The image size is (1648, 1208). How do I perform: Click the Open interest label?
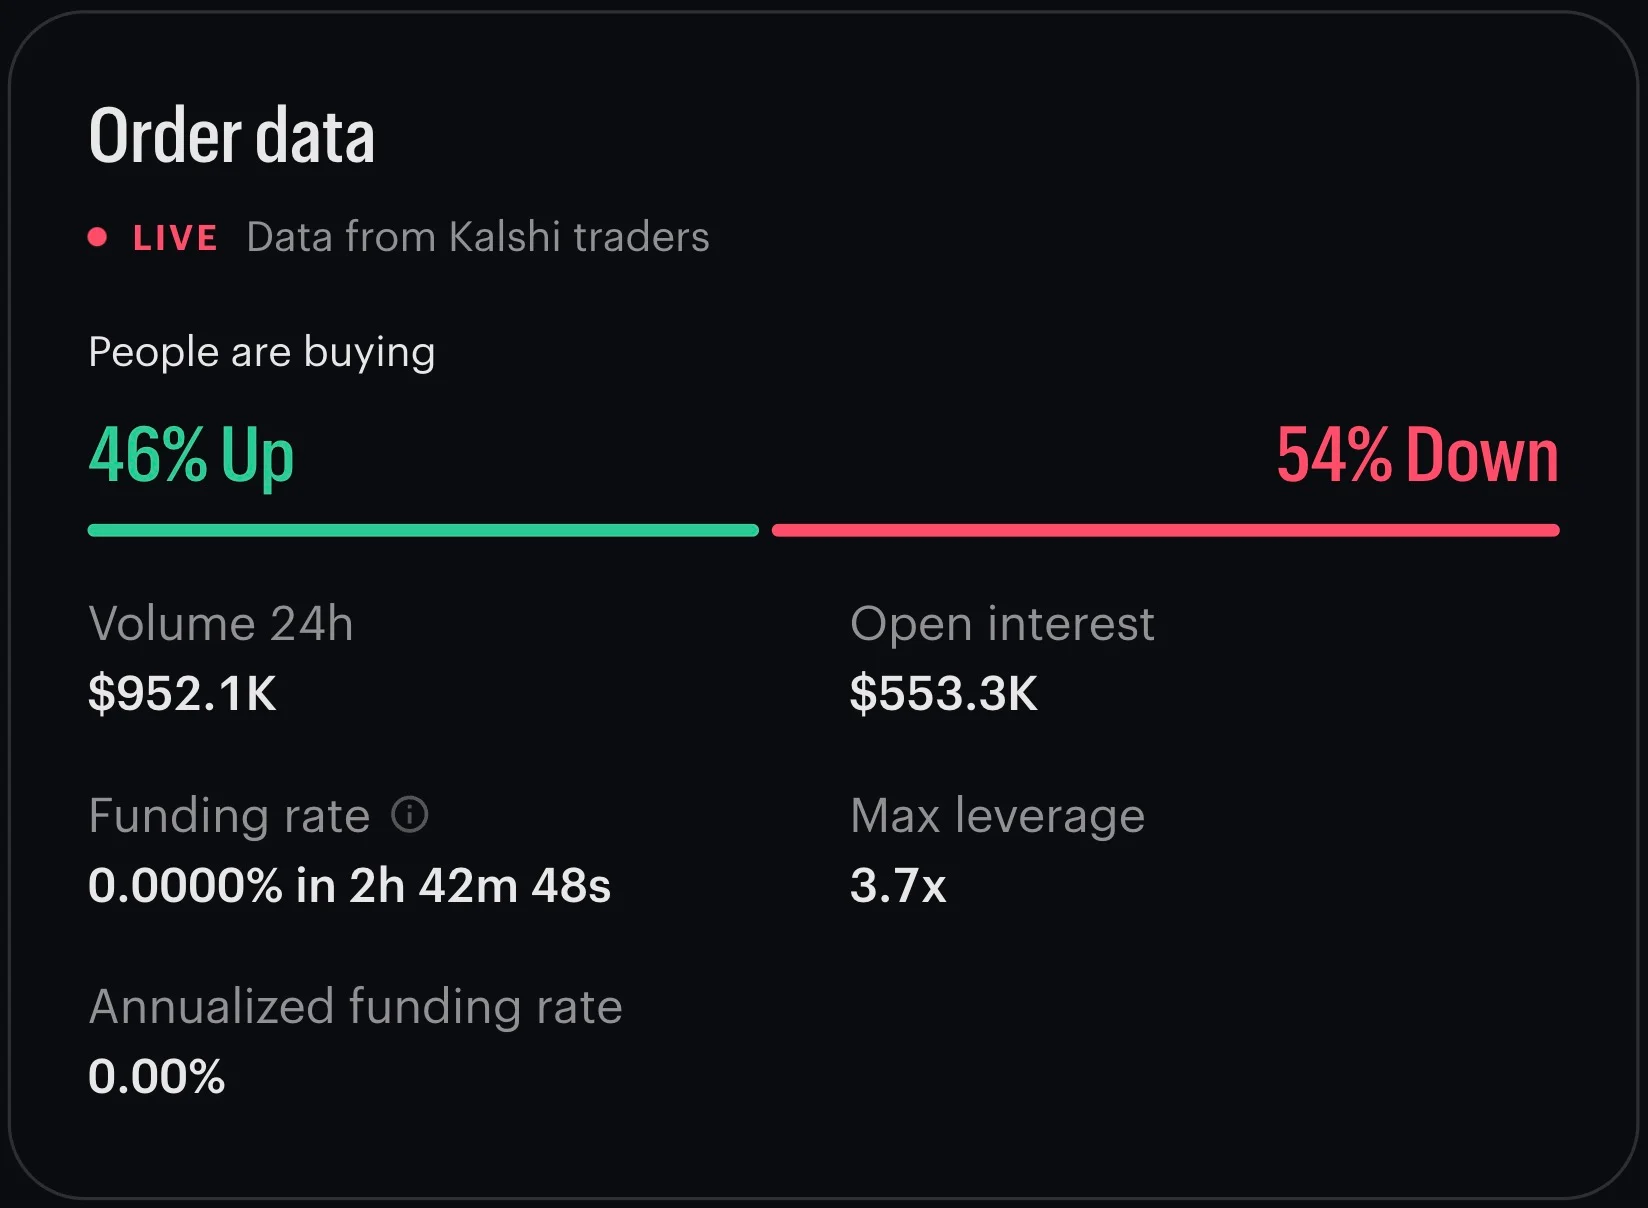tap(1002, 624)
